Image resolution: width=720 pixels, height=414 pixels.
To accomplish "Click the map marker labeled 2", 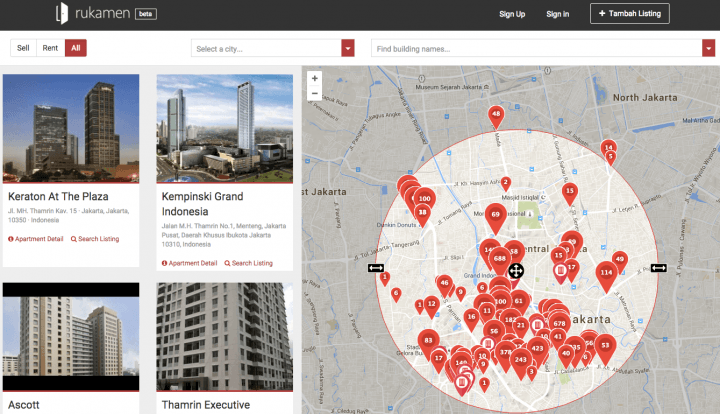I will pyautogui.click(x=506, y=183).
